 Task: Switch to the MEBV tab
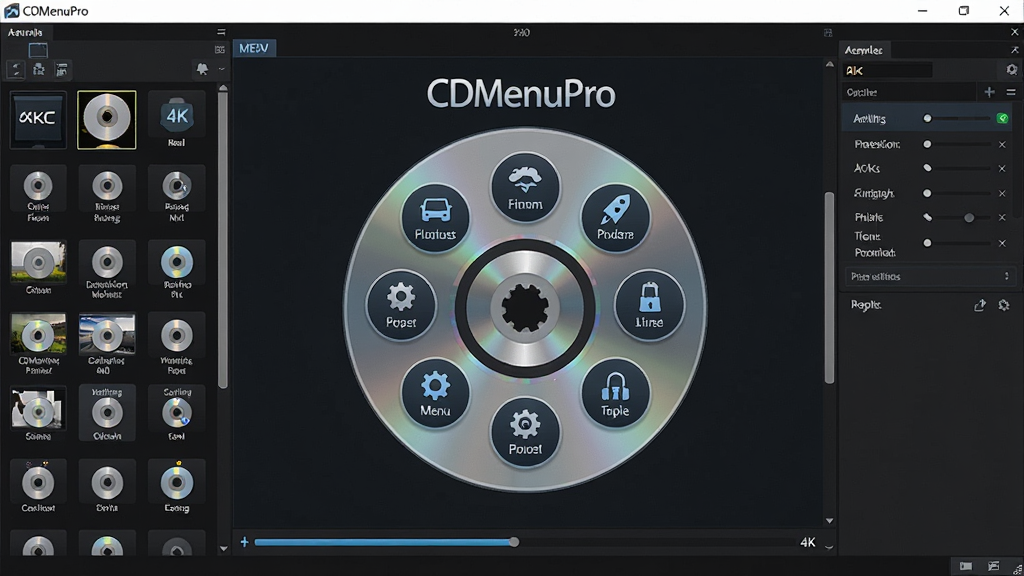pyautogui.click(x=254, y=48)
